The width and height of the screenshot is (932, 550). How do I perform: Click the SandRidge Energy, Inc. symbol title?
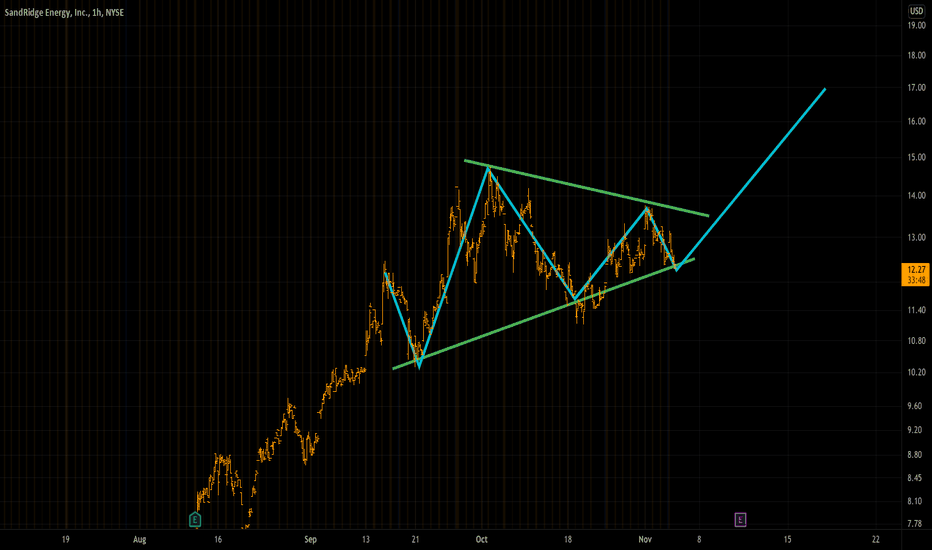pos(64,12)
